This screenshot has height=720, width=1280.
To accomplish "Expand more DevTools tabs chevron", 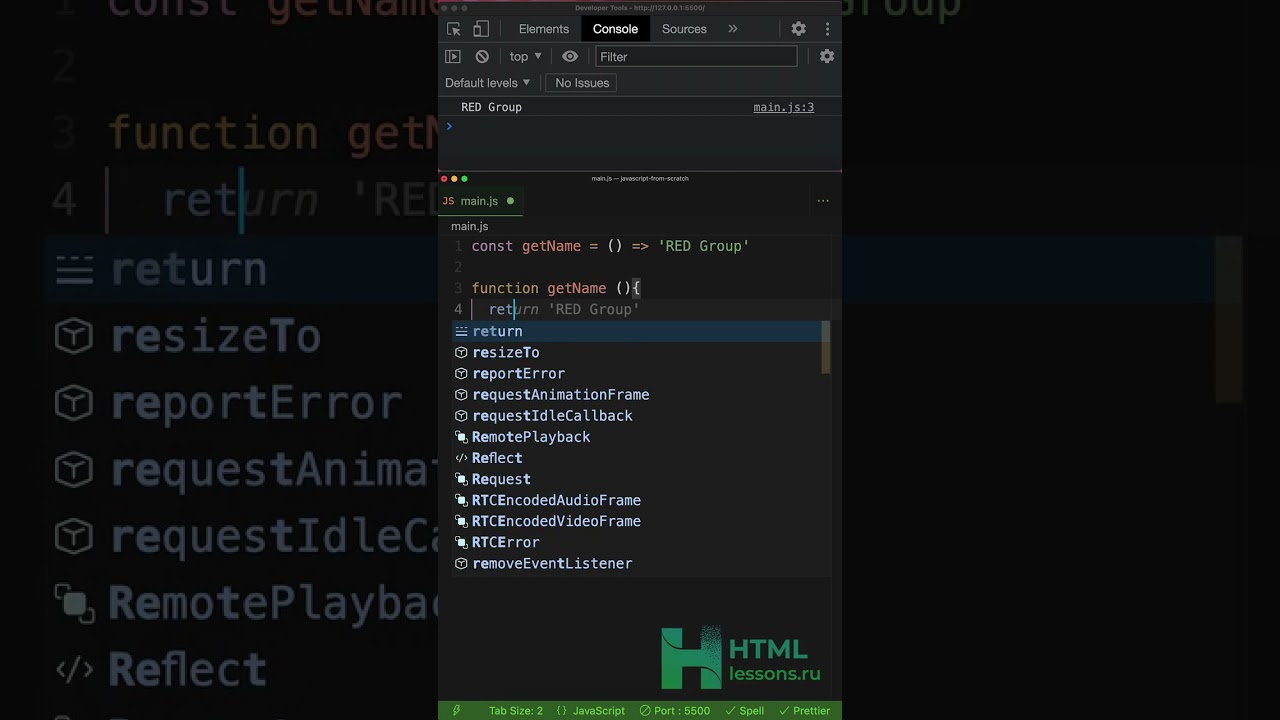I will [733, 29].
